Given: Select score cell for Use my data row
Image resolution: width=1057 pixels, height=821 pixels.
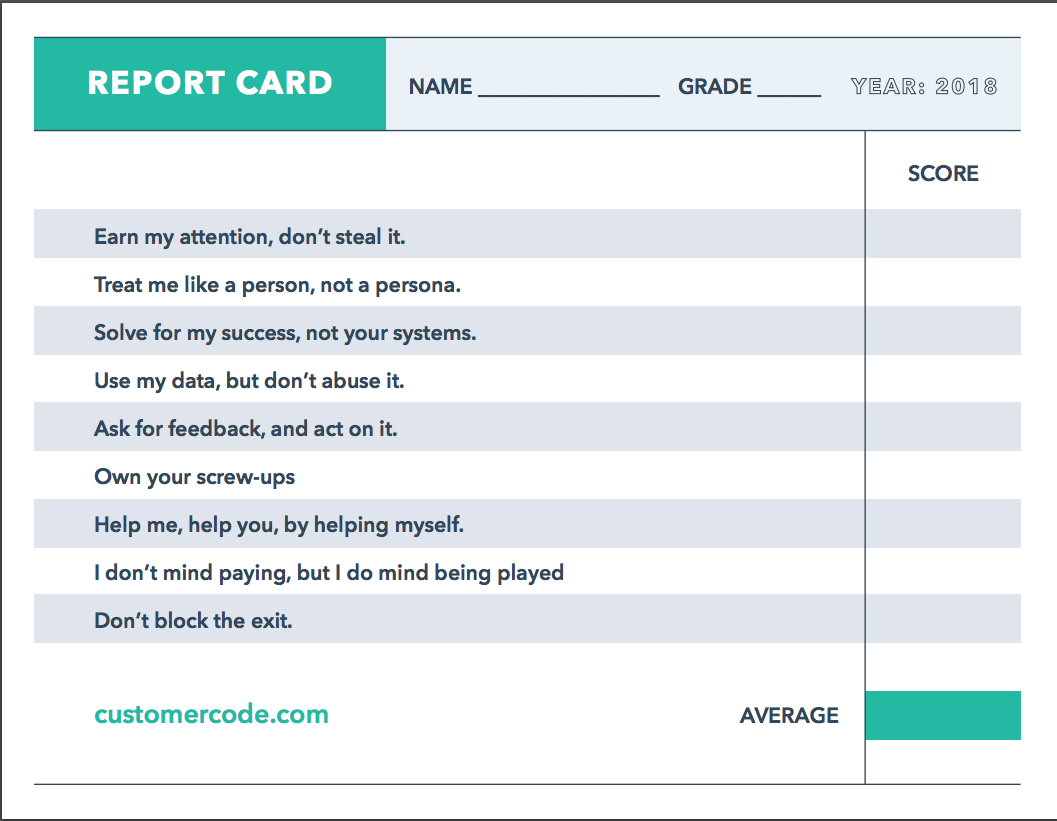Looking at the screenshot, I should [943, 379].
